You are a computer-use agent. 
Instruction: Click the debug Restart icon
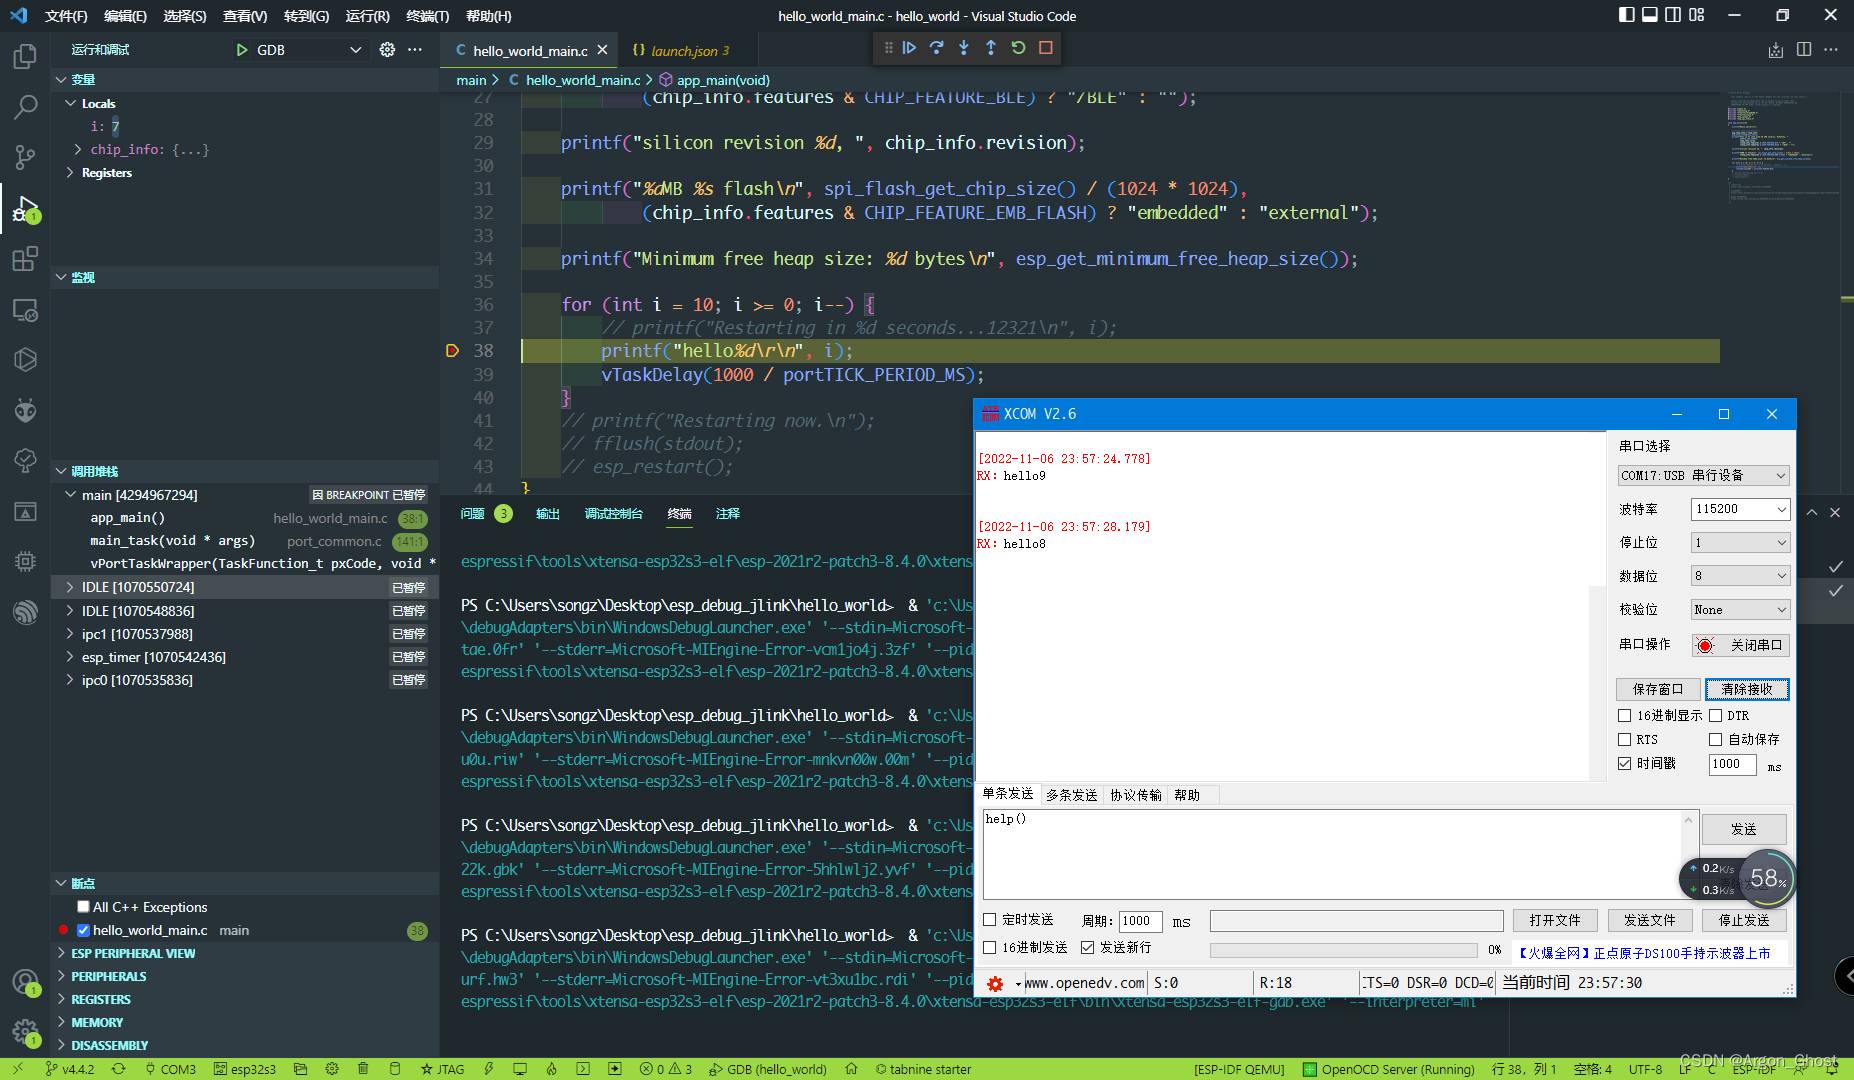point(1018,48)
